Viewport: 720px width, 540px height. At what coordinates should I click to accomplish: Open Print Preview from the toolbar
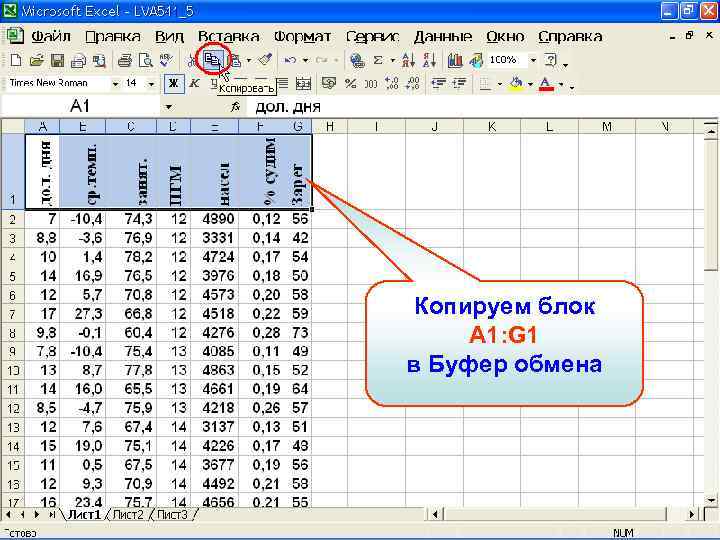click(146, 60)
